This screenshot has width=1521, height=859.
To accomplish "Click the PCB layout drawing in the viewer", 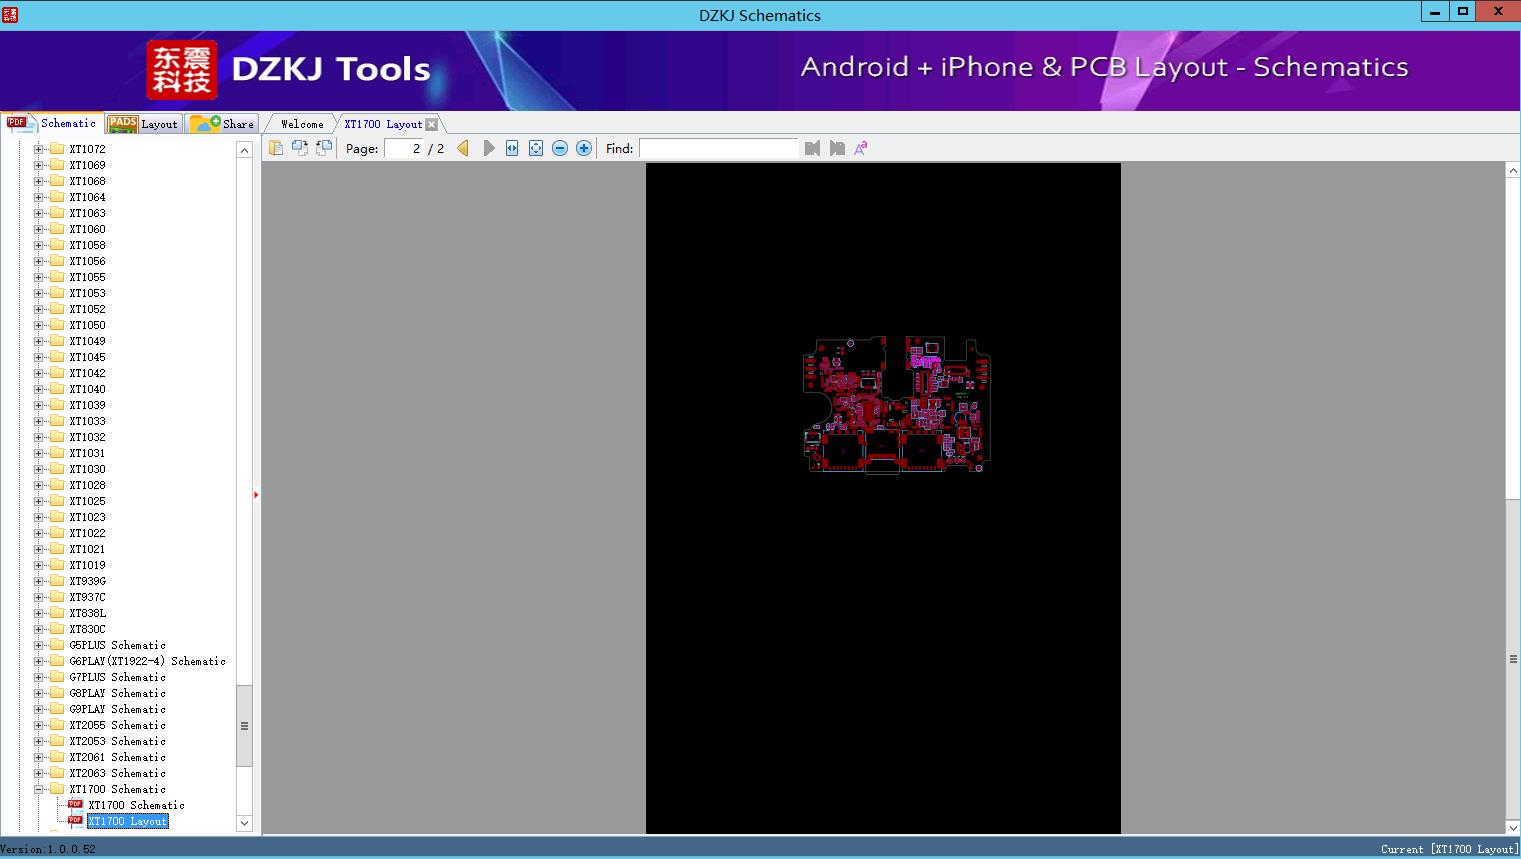I will tap(897, 404).
